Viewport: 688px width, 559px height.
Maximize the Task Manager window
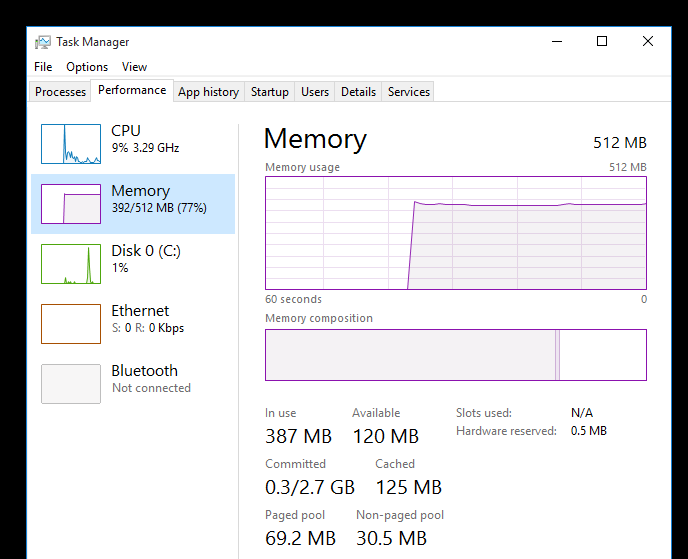click(x=602, y=42)
